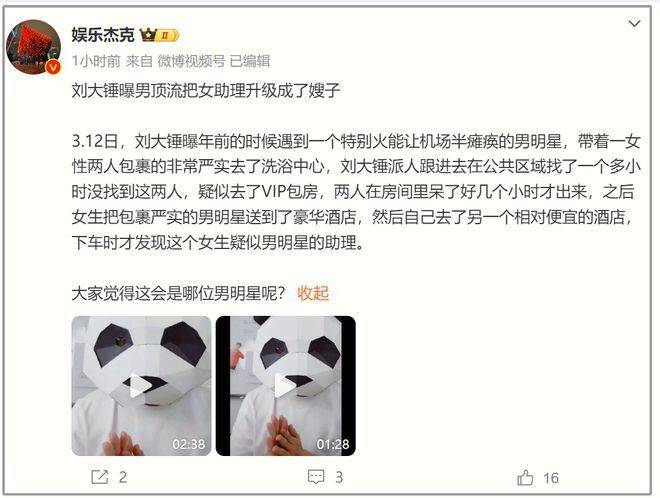Click the post headline about 刘大锤
Viewport: 660px width, 498px height.
[206, 90]
